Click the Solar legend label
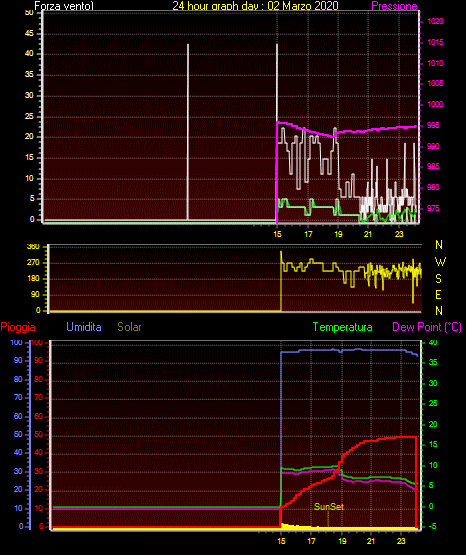Viewport: 466px width, 555px height. click(x=130, y=327)
